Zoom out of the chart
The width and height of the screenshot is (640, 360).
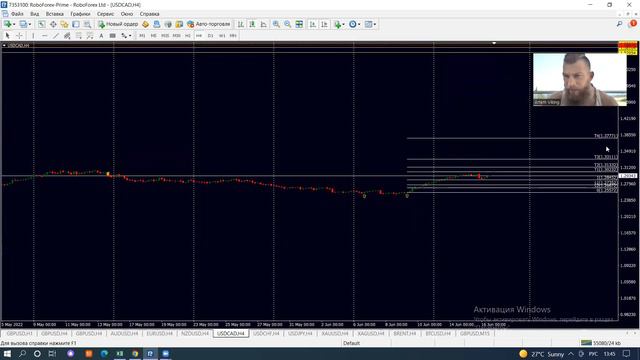click(288, 24)
